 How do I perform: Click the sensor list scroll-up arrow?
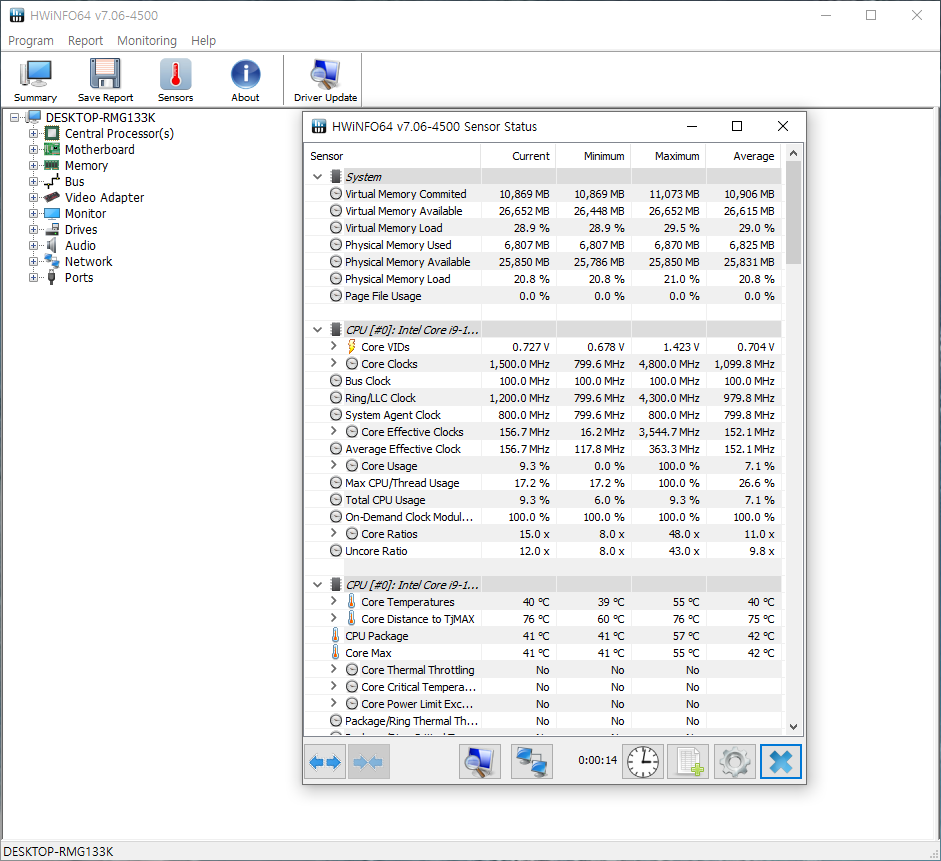coord(793,154)
